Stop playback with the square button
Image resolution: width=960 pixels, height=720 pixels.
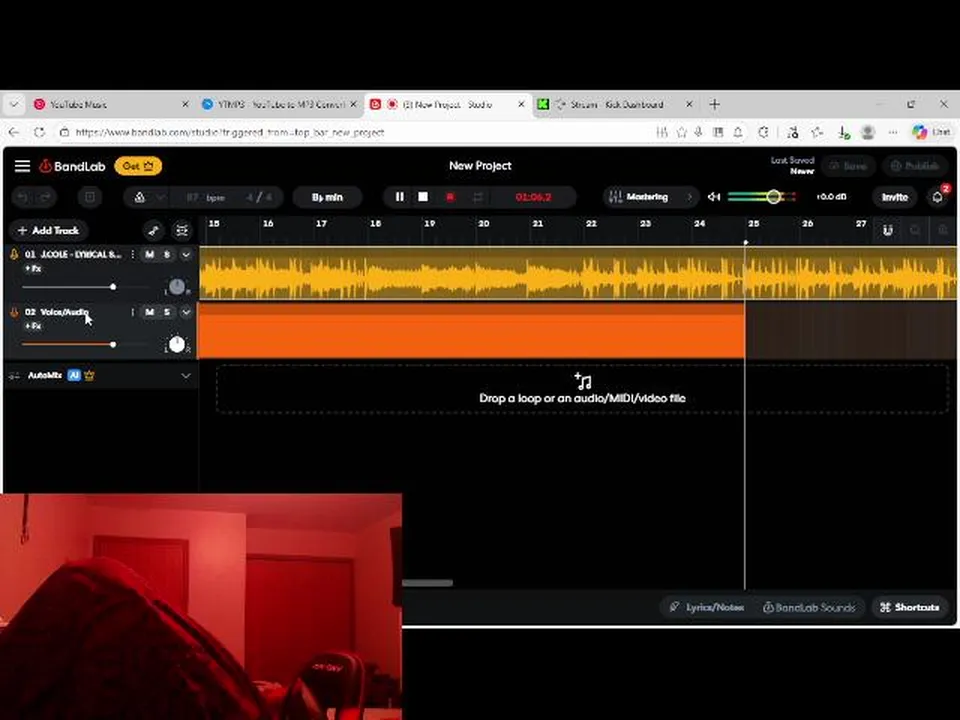tap(423, 197)
